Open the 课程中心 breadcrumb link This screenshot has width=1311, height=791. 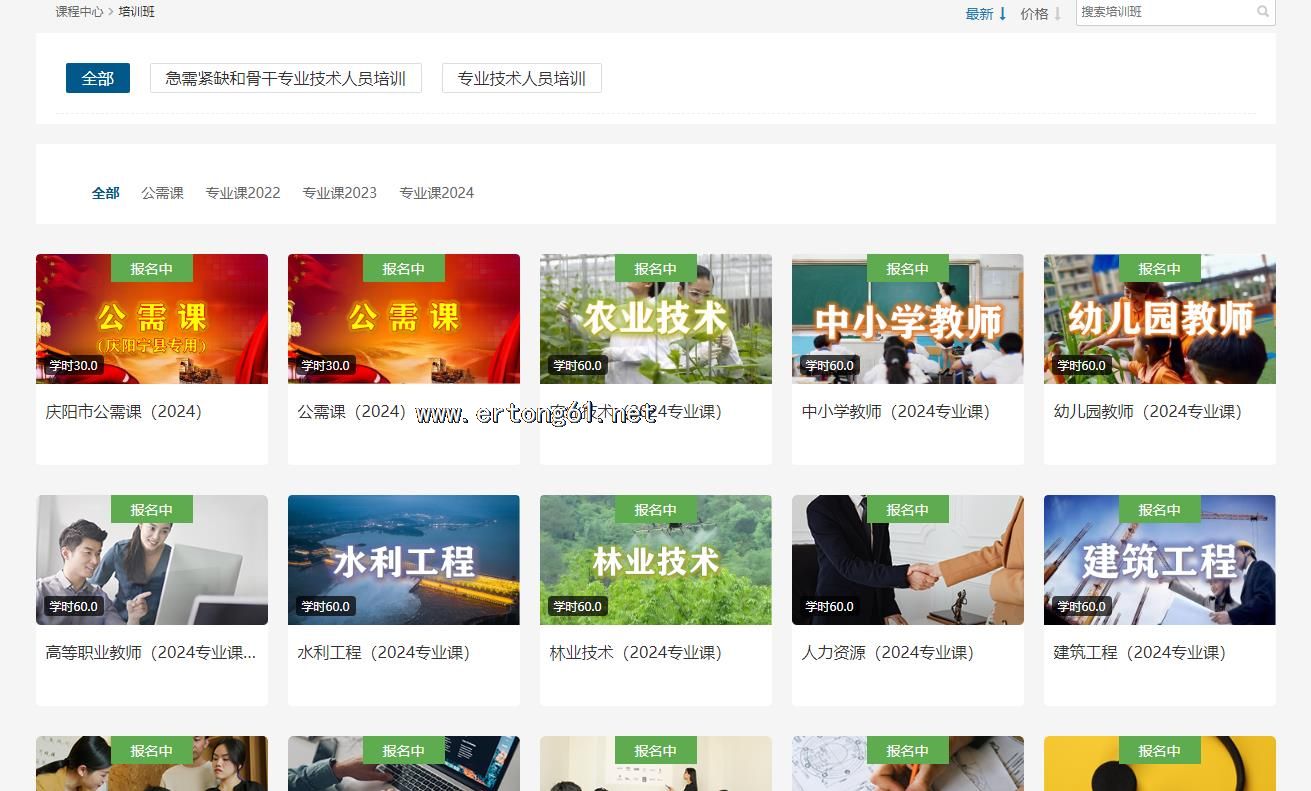coord(79,12)
